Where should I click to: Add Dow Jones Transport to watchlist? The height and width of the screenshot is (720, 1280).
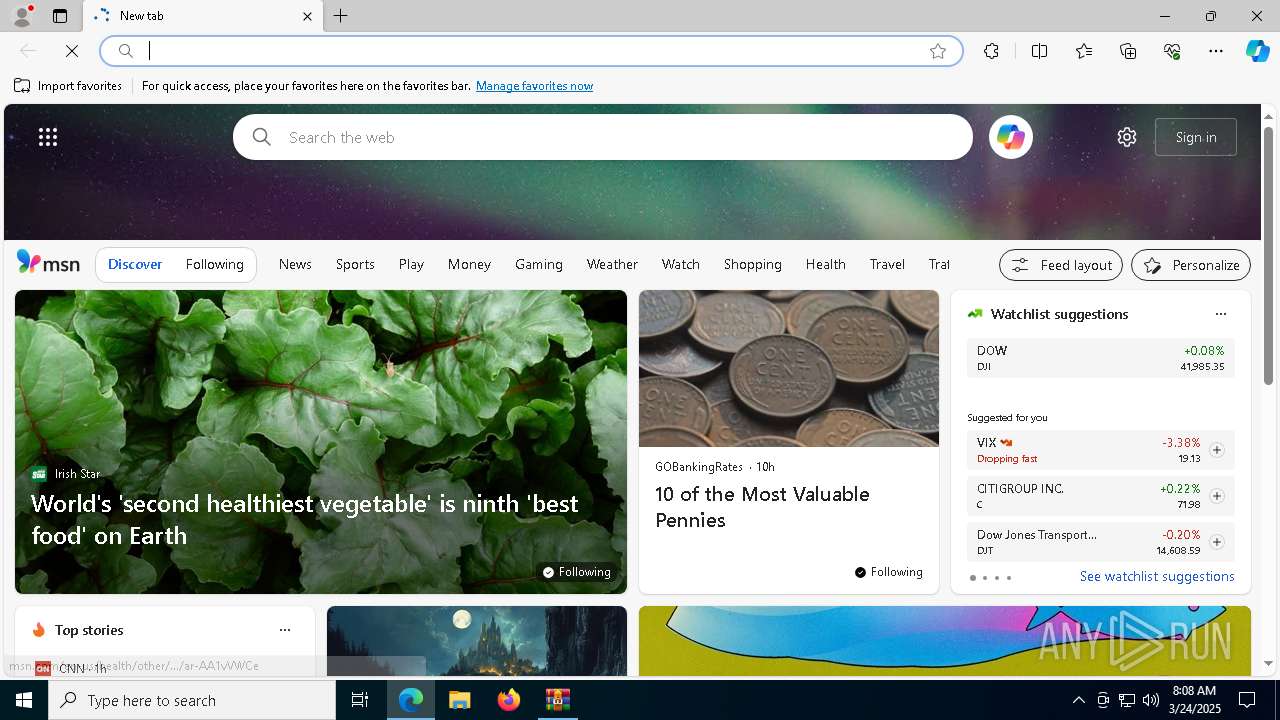[x=1216, y=542]
